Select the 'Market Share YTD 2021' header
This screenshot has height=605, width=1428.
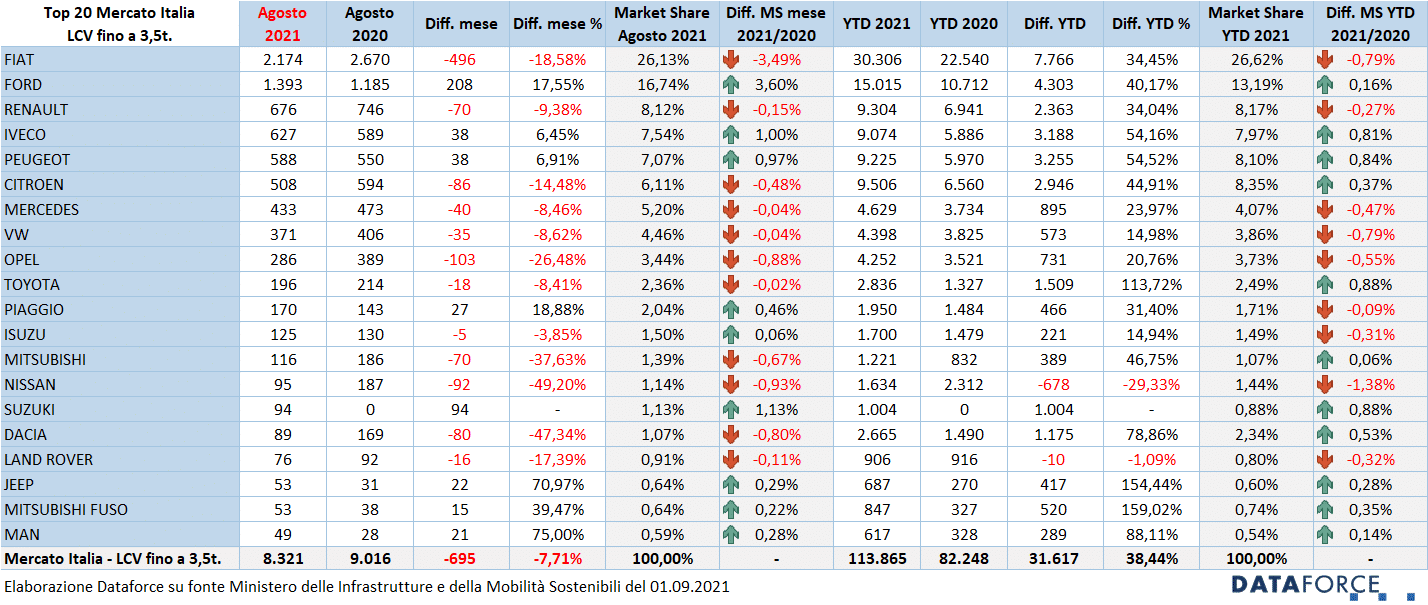click(1256, 24)
